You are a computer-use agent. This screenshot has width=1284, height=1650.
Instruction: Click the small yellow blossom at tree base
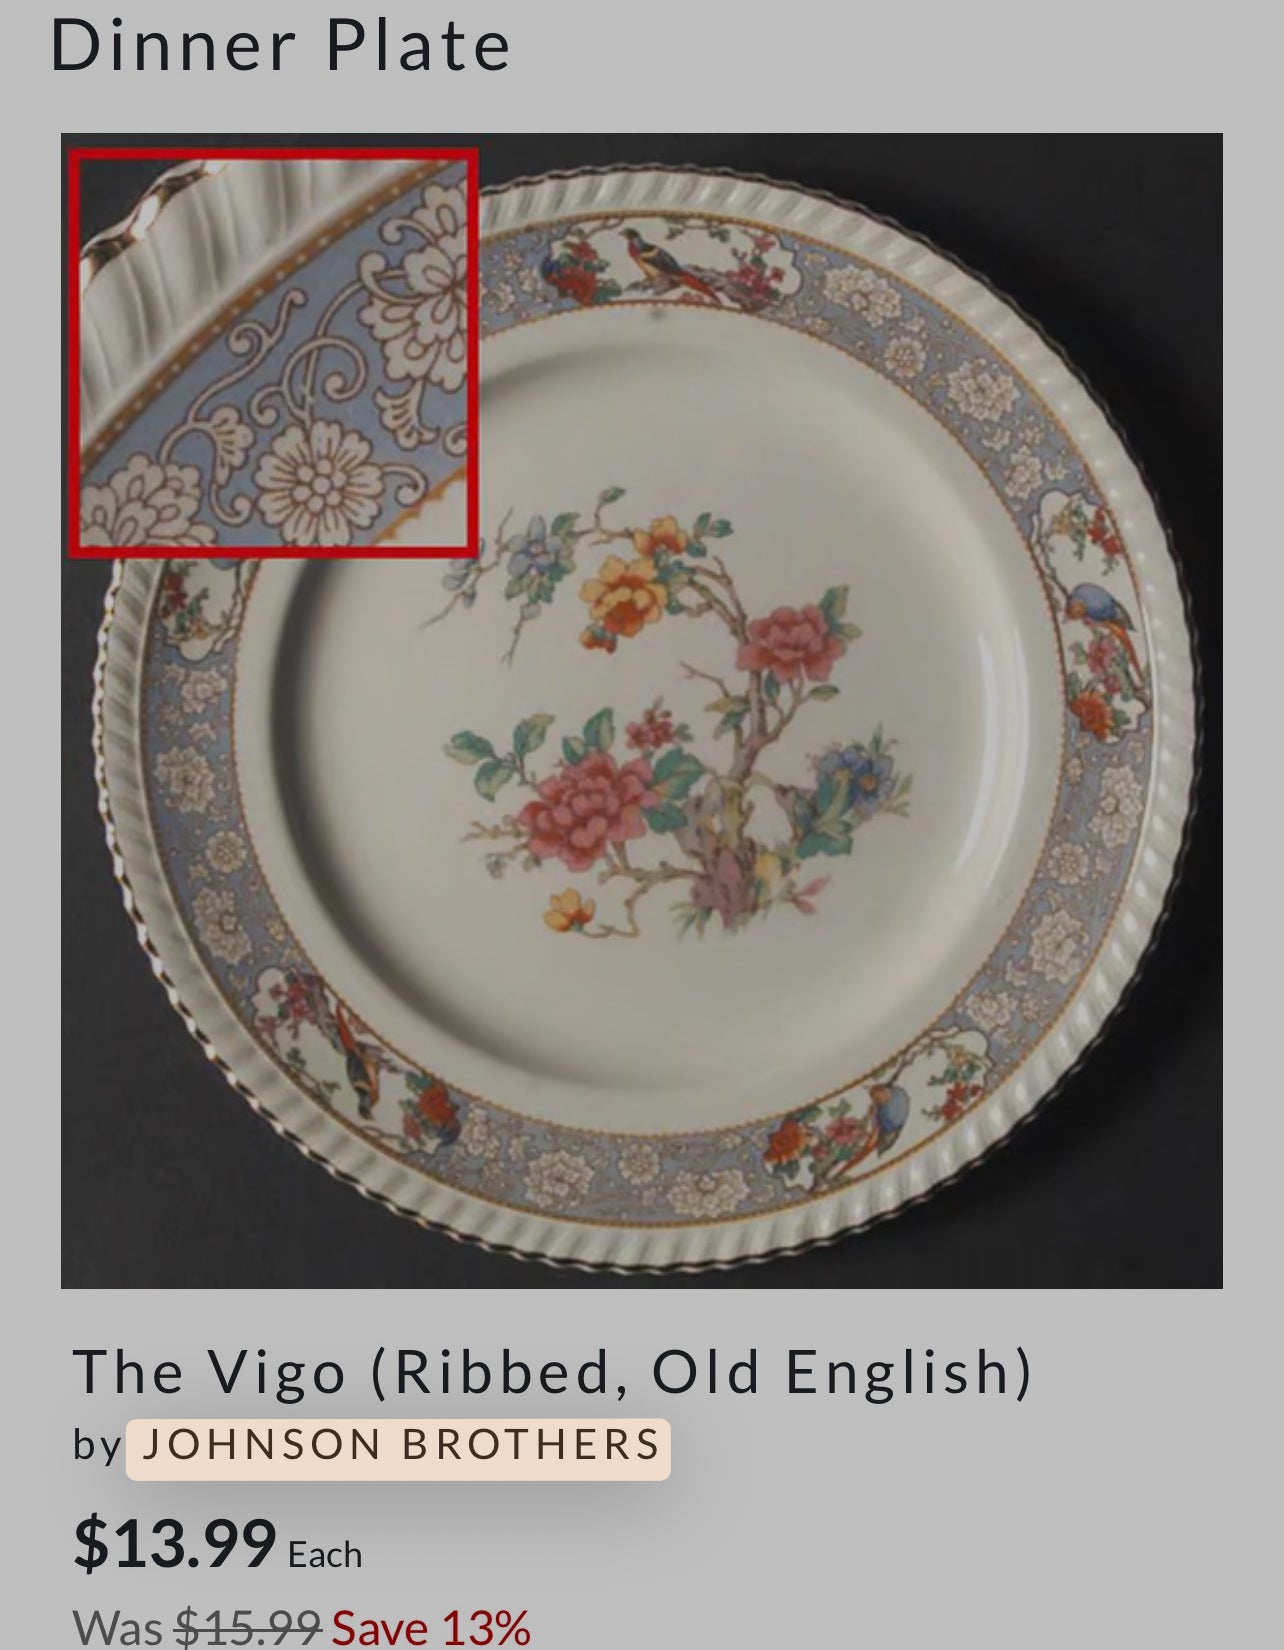coord(570,909)
